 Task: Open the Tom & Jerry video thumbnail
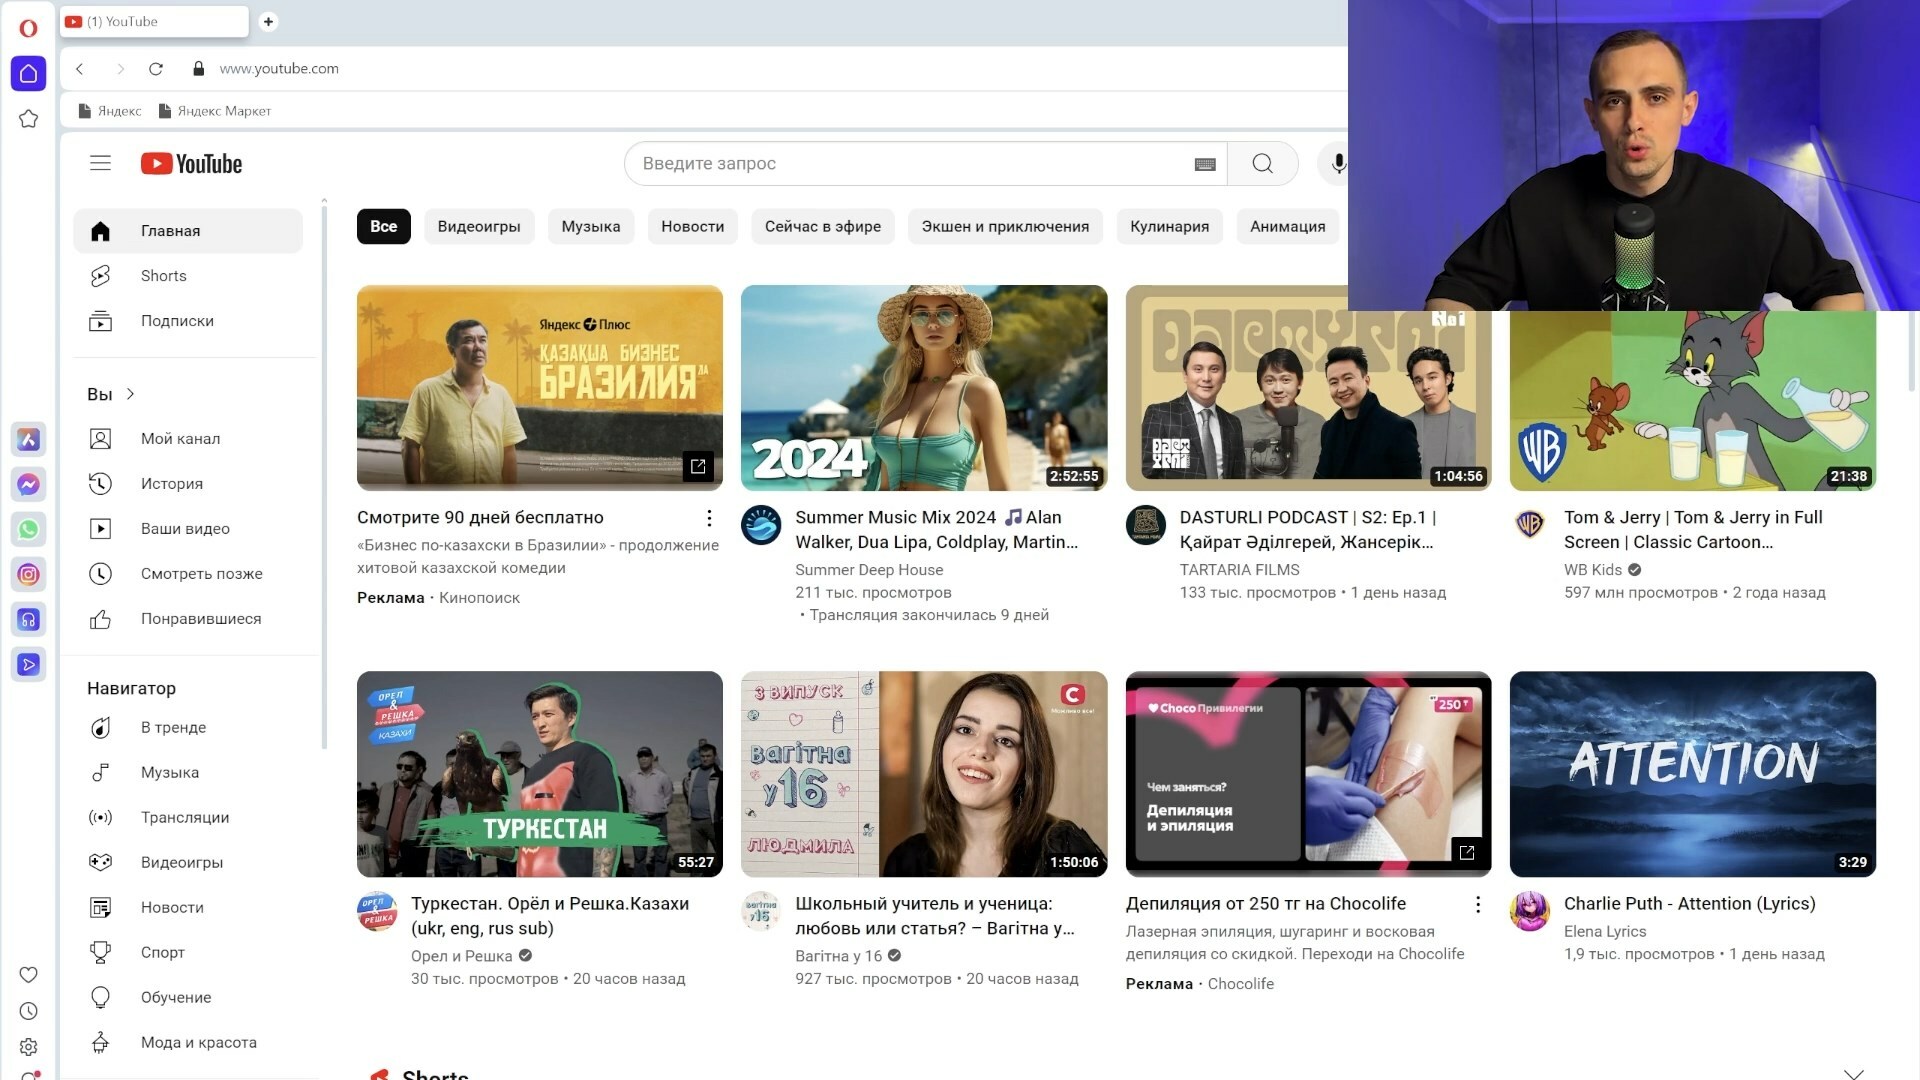point(1692,400)
